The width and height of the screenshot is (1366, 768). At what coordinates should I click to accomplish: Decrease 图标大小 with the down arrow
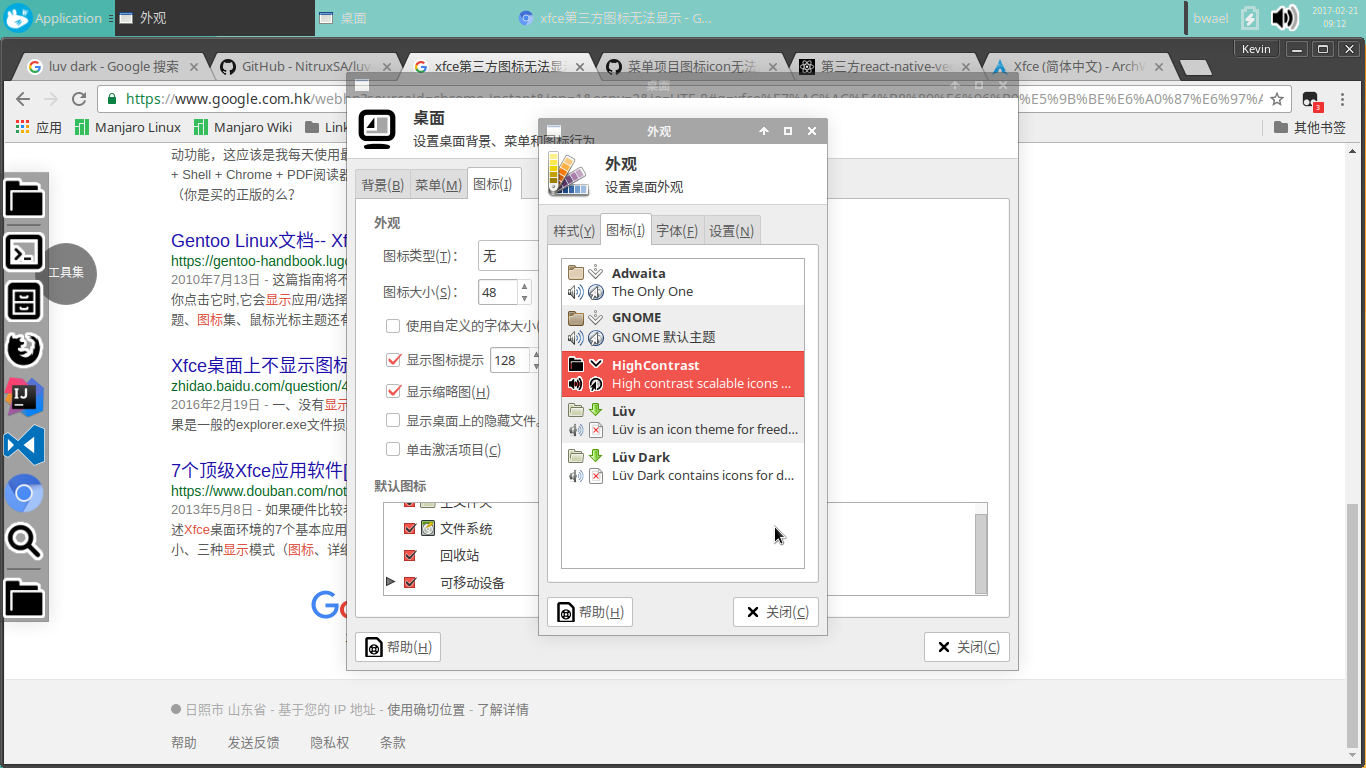522,298
